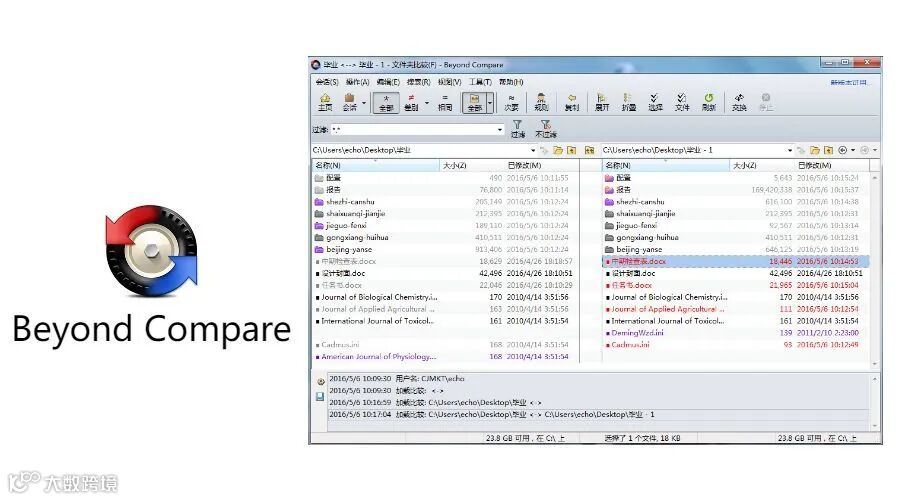Select beijing-yanse folder in left pane
Viewport: 900px width, 500px height.
point(349,249)
